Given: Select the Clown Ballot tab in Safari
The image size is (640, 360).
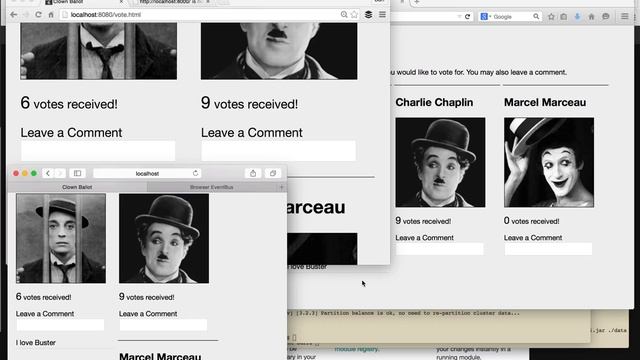Looking at the screenshot, I should coord(77,187).
